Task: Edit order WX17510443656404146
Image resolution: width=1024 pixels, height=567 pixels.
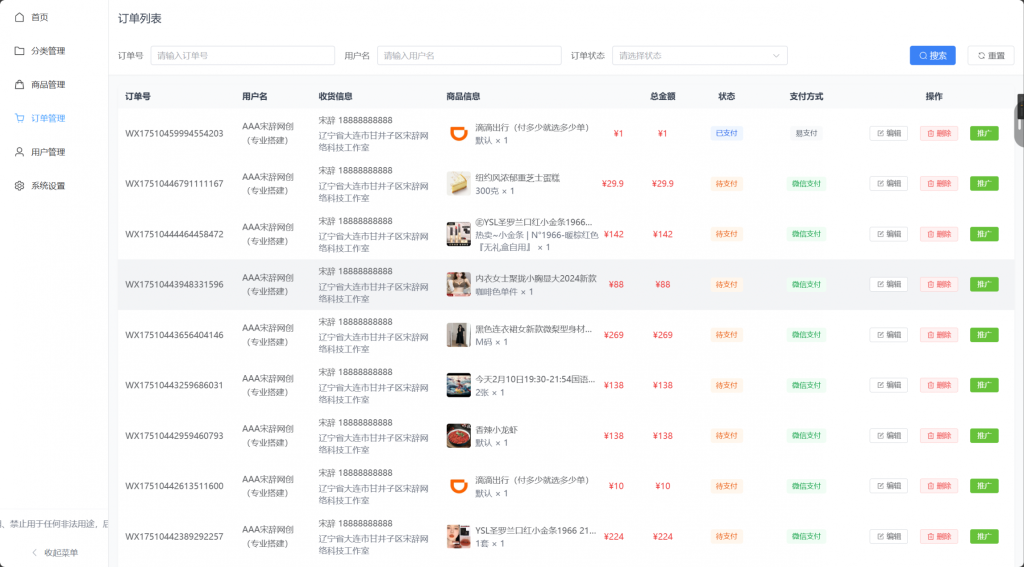Action: pos(888,334)
